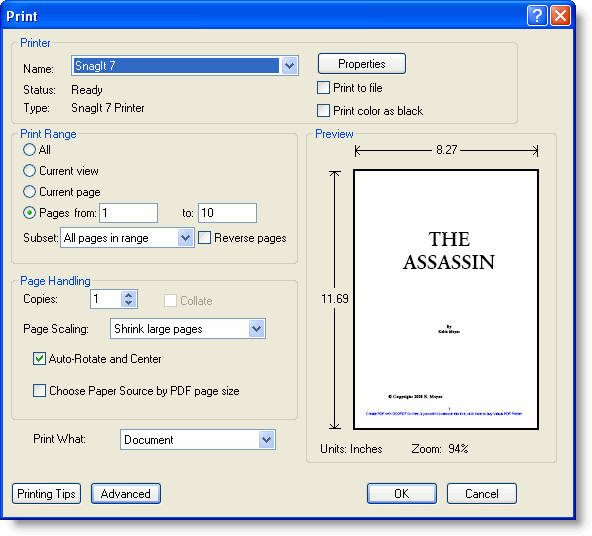Viewport: 592px width, 536px height.
Task: Expand the Print What dropdown
Action: 267,440
